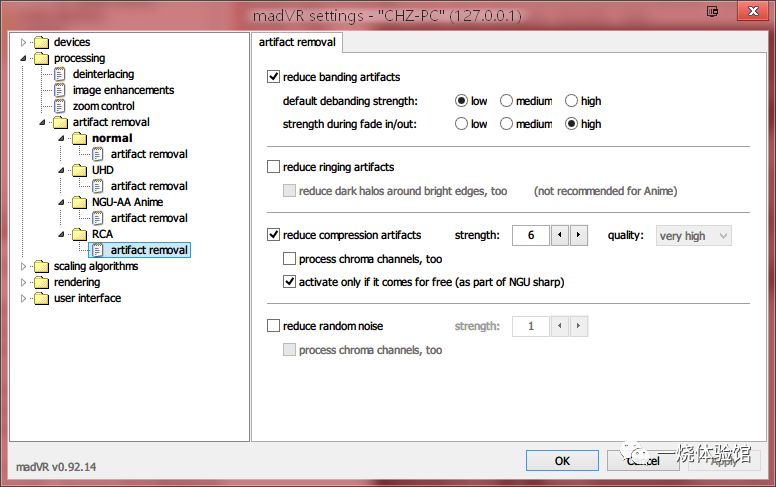
Task: Click the RCA profile folder icon
Action: tap(79, 234)
